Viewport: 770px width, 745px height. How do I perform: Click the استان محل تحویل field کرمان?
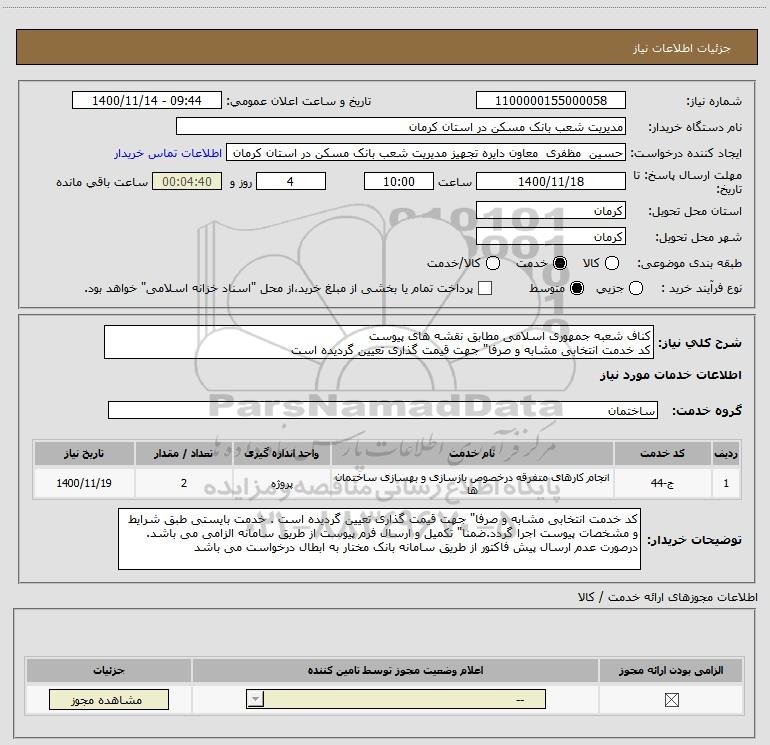551,211
